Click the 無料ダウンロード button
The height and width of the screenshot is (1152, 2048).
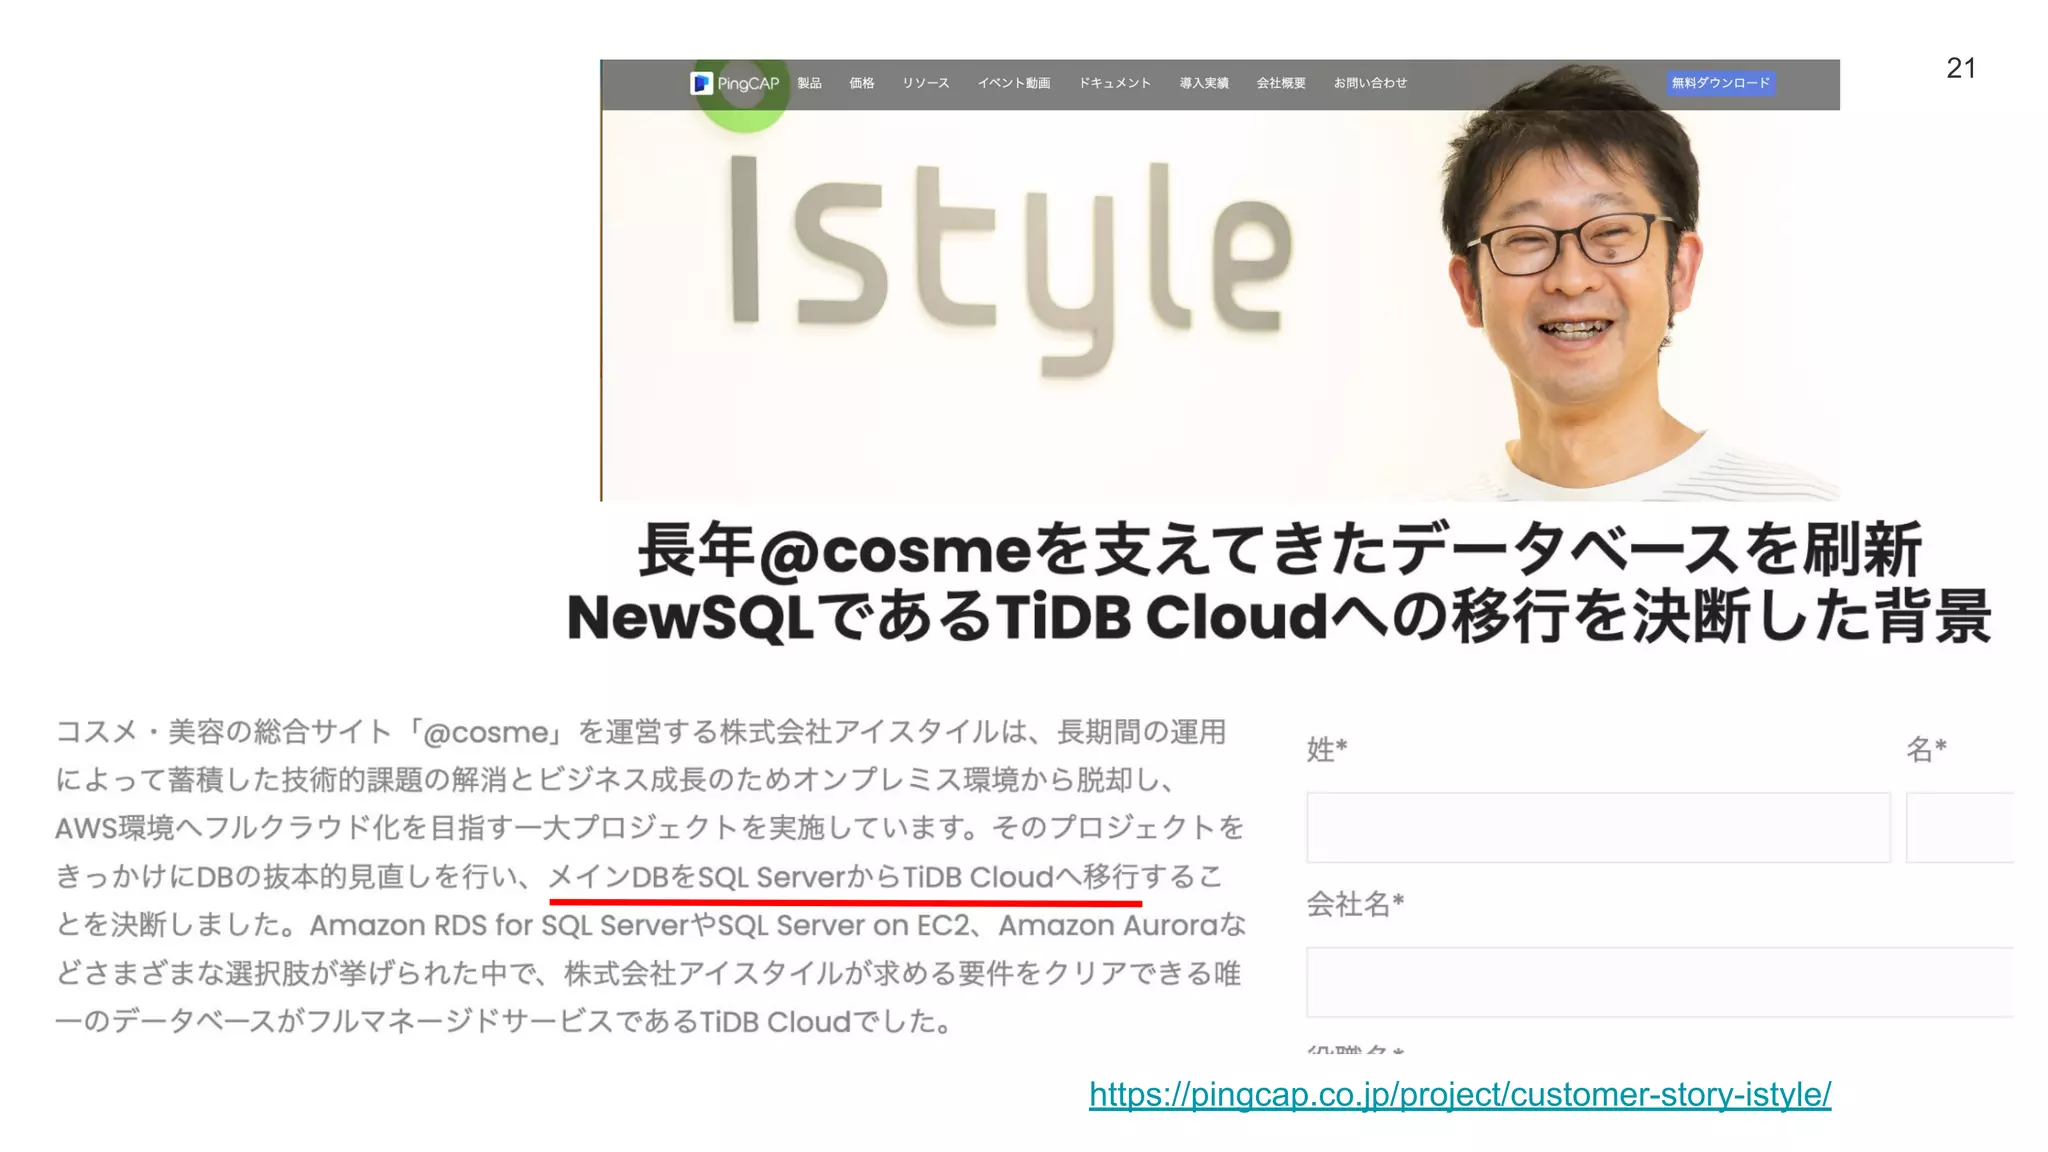click(1721, 83)
